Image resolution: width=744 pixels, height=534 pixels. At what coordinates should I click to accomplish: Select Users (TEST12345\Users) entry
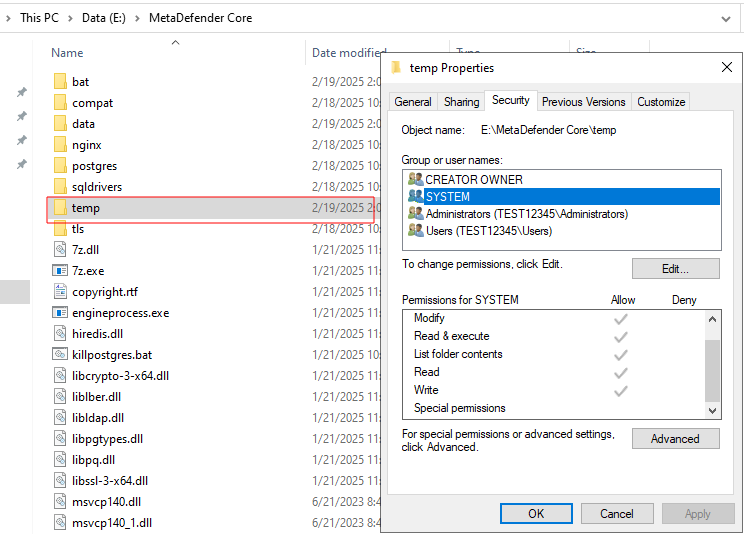(x=562, y=231)
